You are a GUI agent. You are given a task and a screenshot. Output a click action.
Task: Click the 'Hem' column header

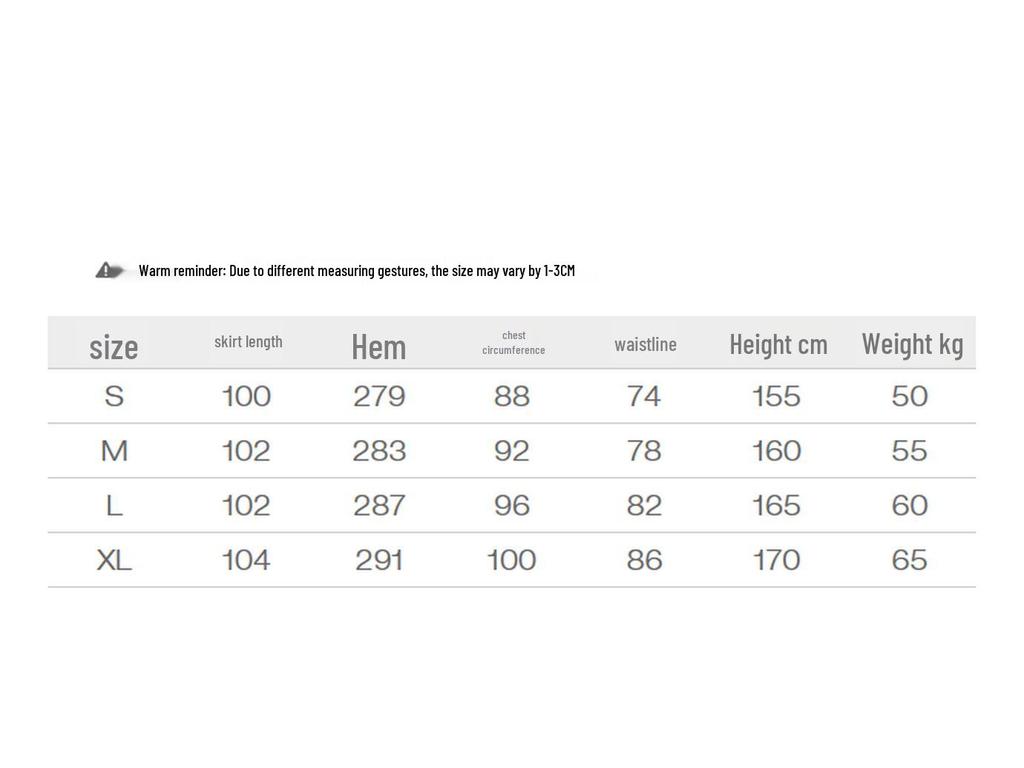click(x=379, y=346)
